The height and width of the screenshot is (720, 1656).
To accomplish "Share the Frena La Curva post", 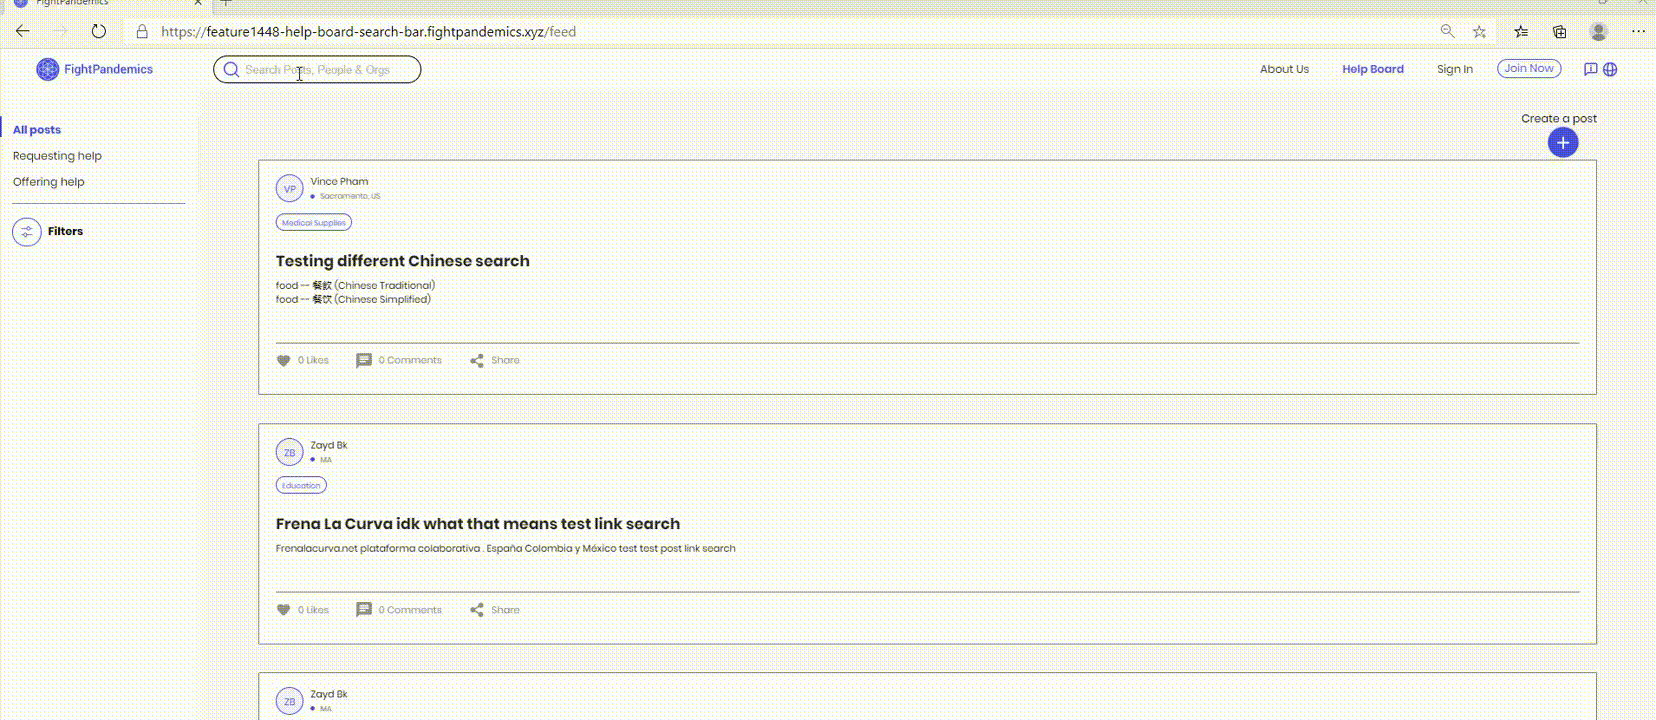I will (x=495, y=610).
